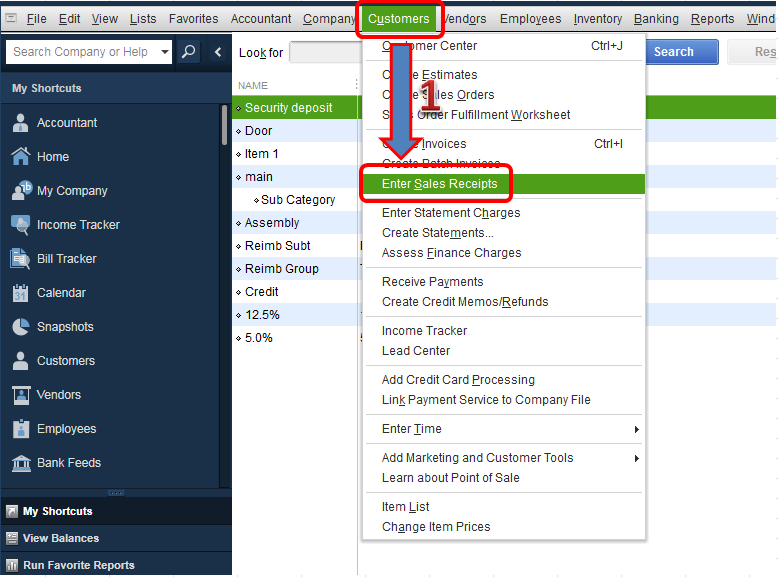Select the Door item row
This screenshot has width=778, height=577.
pyautogui.click(x=295, y=130)
